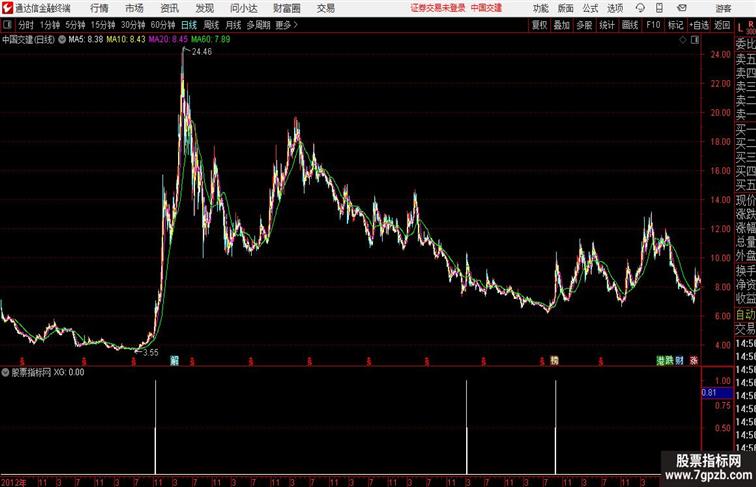Click the 3.55 low price label
This screenshot has height=487, width=756.
pyautogui.click(x=150, y=352)
